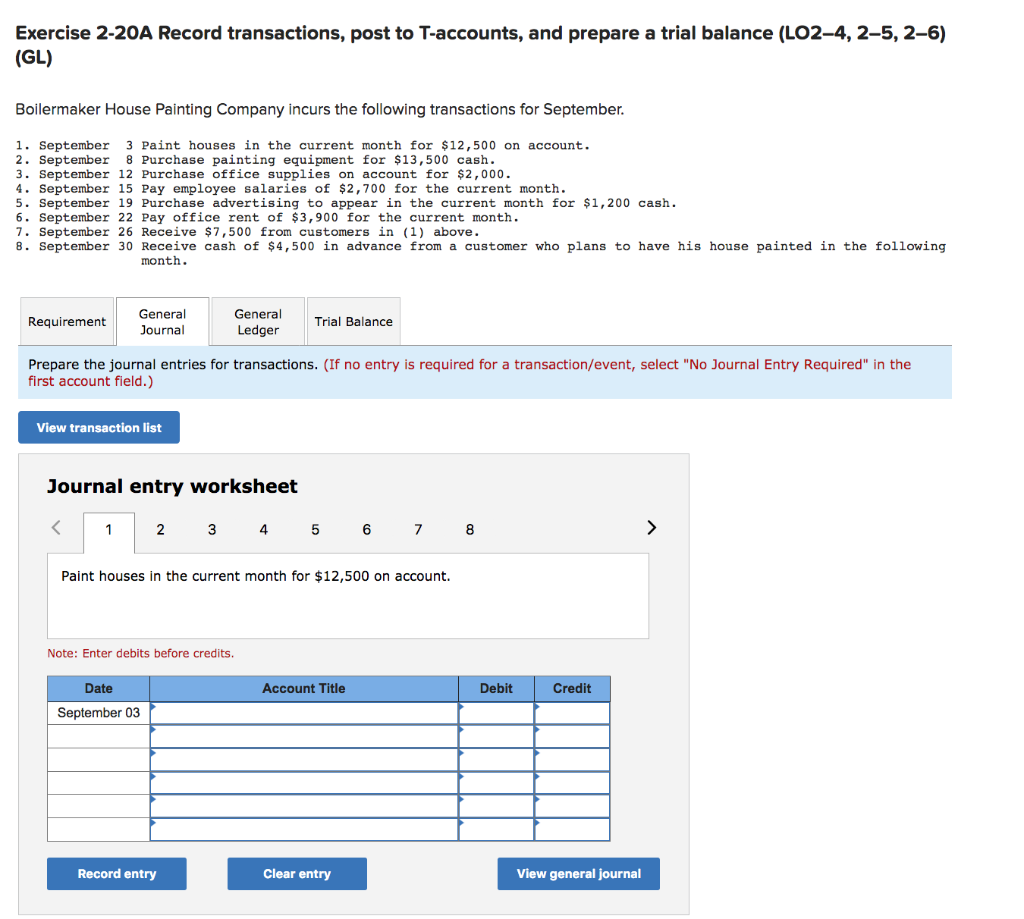Image resolution: width=1024 pixels, height=919 pixels.
Task: Click the left chevron arrow
Action: (x=55, y=527)
